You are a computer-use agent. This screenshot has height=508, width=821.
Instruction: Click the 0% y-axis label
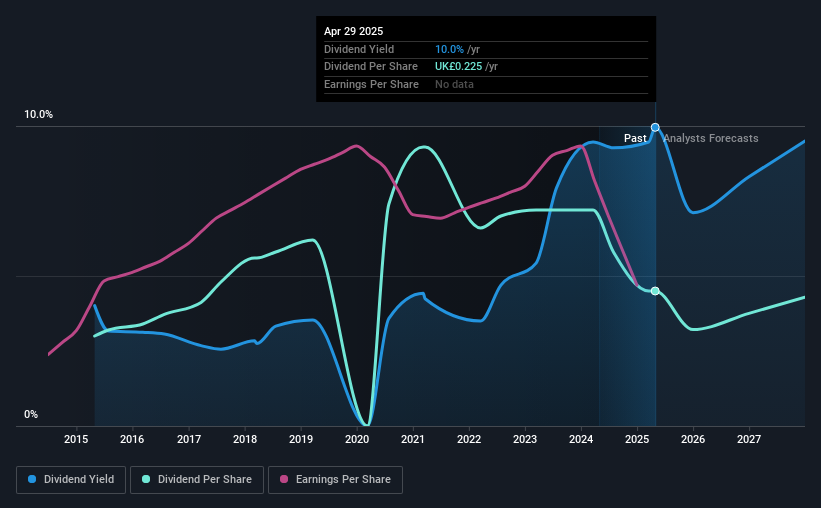31,414
